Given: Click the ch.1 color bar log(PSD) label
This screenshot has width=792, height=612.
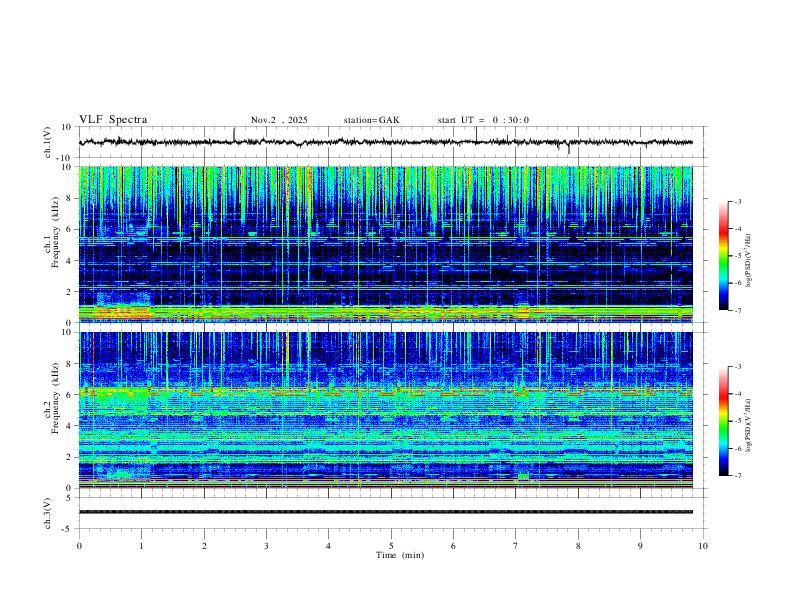Looking at the screenshot, I should [749, 260].
